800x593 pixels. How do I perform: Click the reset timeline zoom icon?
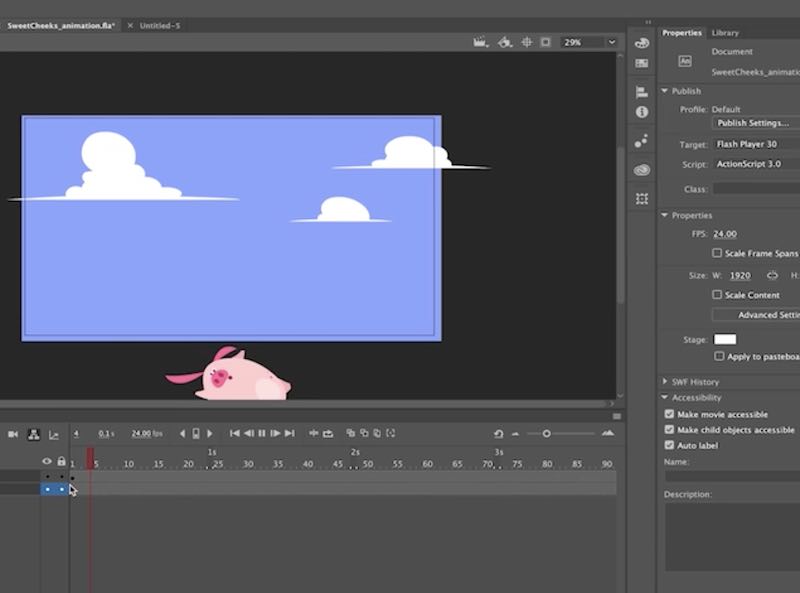(x=498, y=434)
